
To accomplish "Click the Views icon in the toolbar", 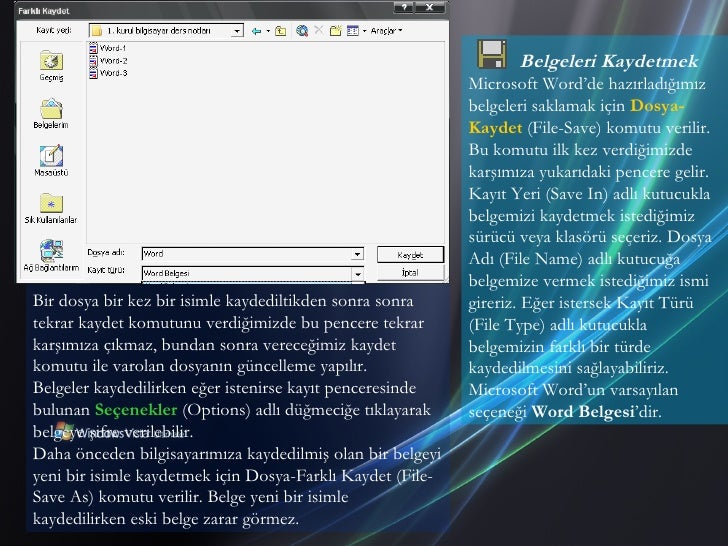I will click(x=353, y=31).
